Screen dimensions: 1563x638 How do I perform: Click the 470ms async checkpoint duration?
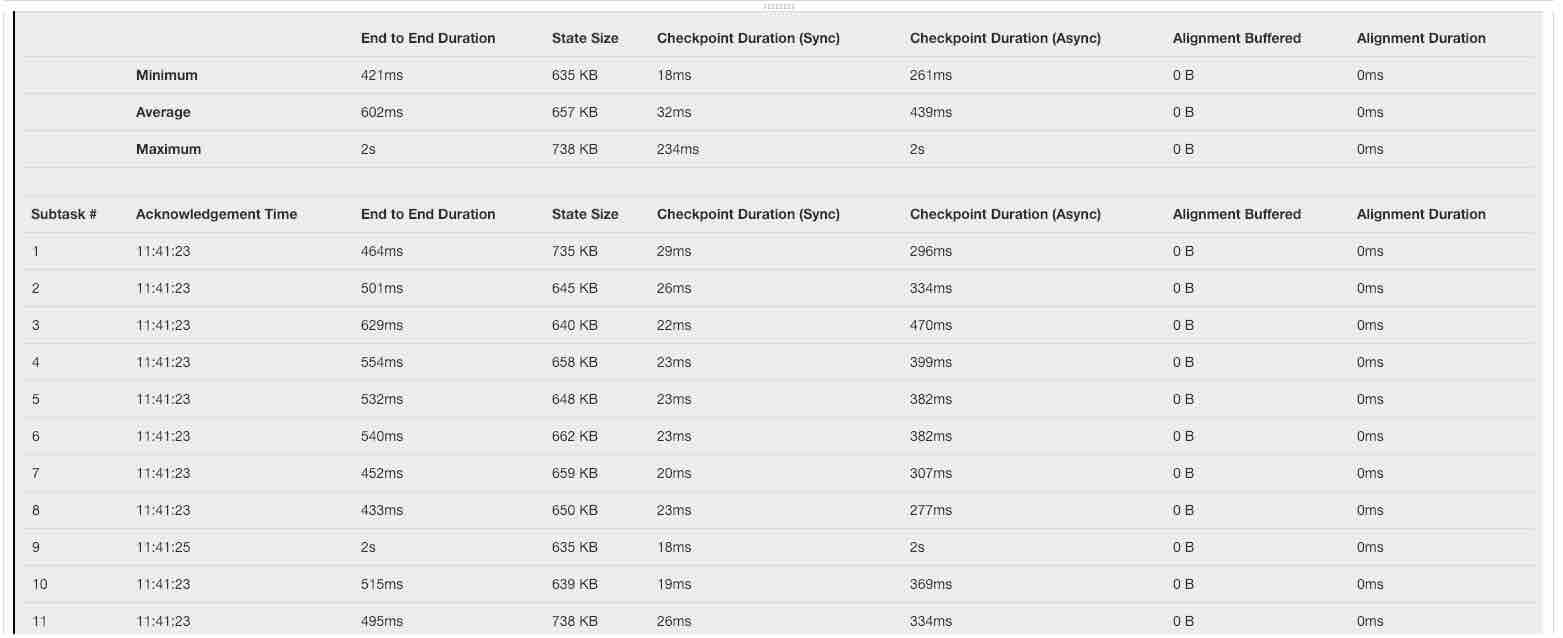click(x=931, y=325)
